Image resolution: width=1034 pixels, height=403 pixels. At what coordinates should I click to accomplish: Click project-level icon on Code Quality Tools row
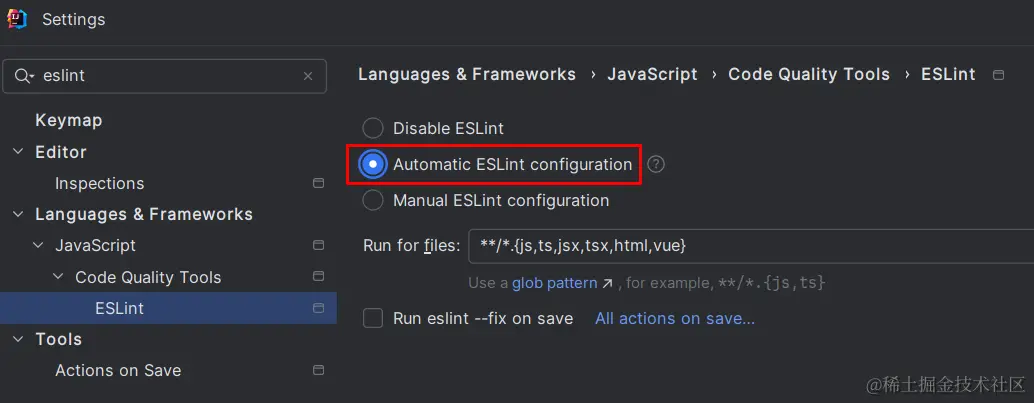click(319, 276)
